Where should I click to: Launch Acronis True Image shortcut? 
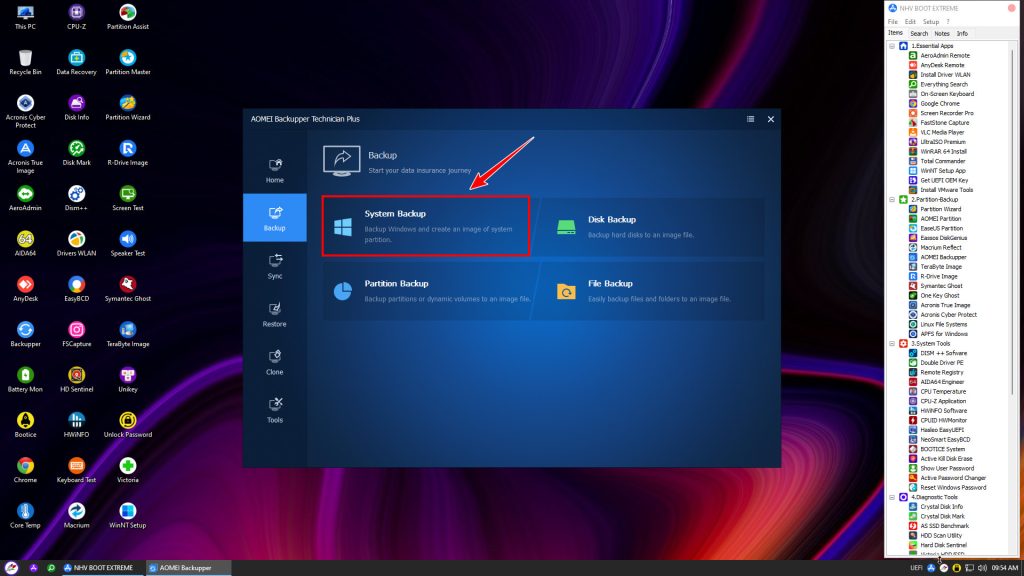click(x=25, y=157)
